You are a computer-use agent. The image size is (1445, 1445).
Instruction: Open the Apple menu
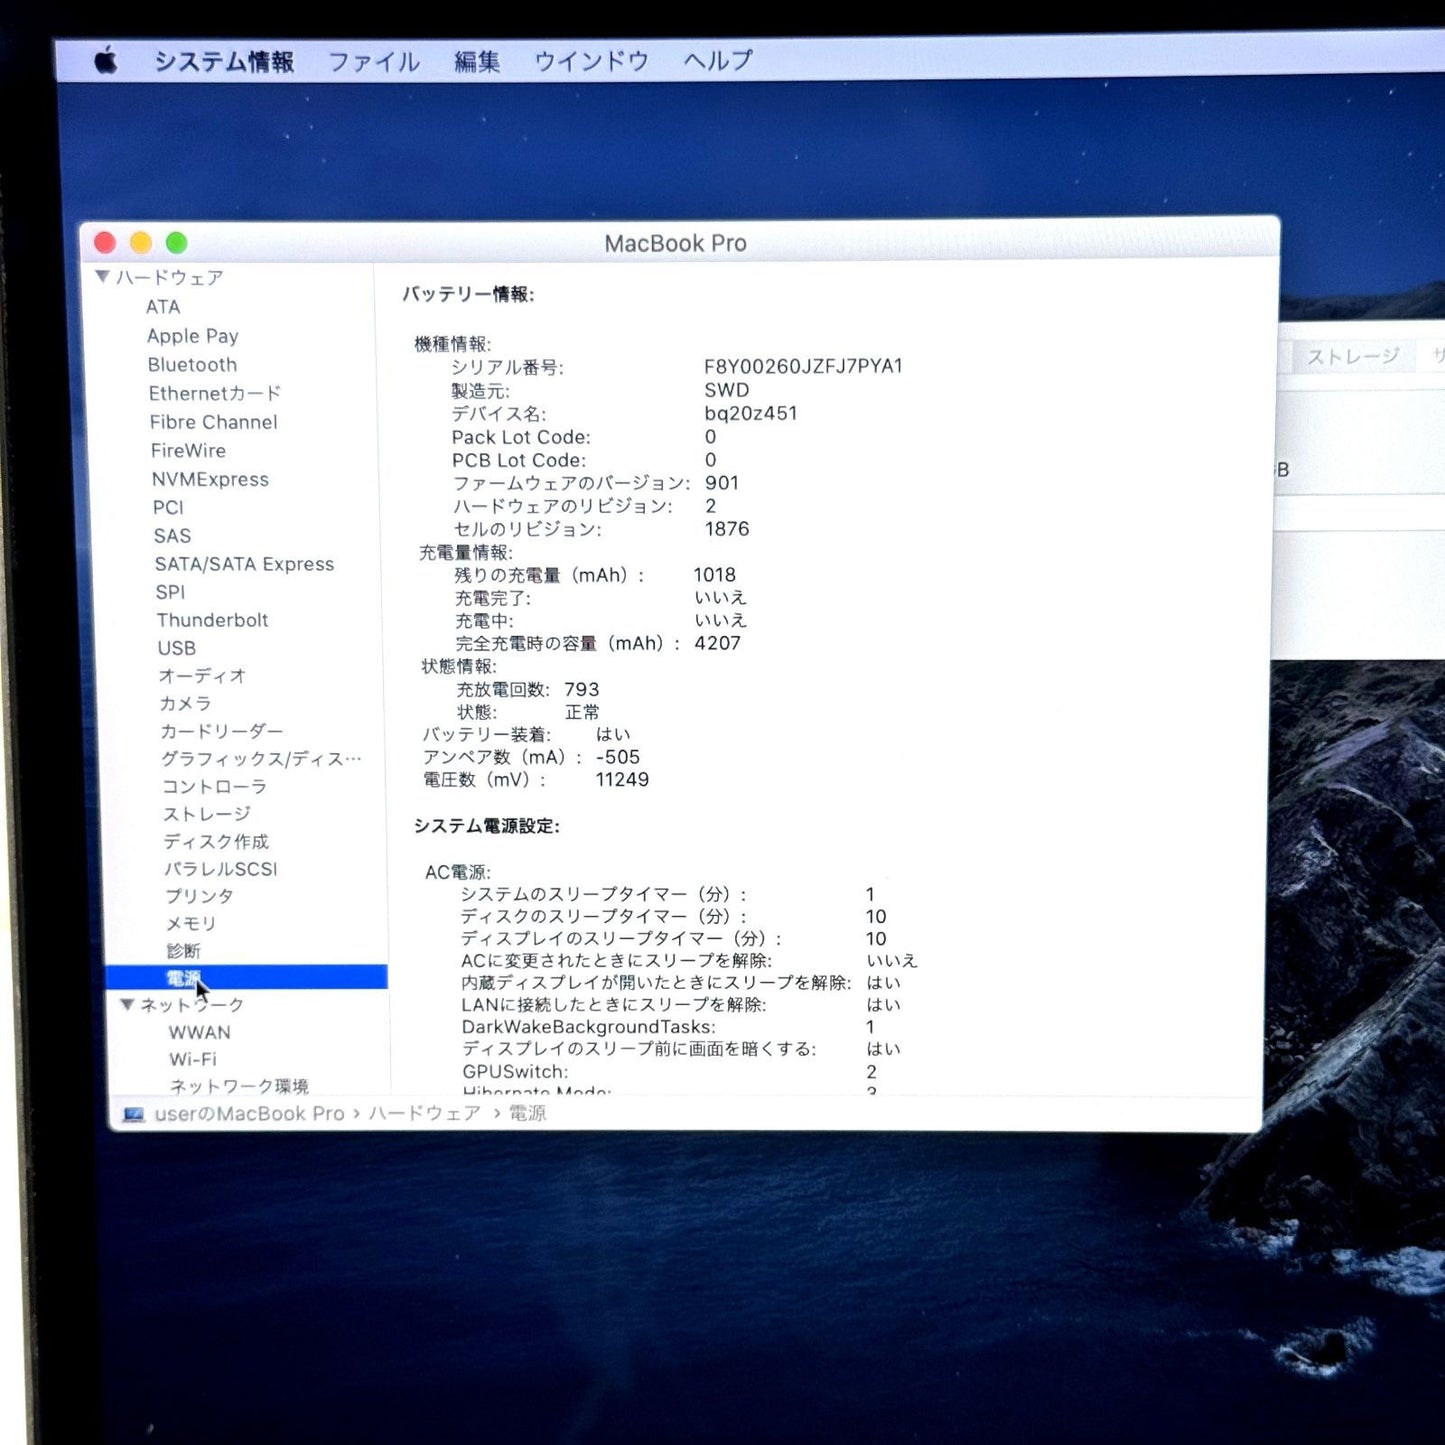click(106, 62)
